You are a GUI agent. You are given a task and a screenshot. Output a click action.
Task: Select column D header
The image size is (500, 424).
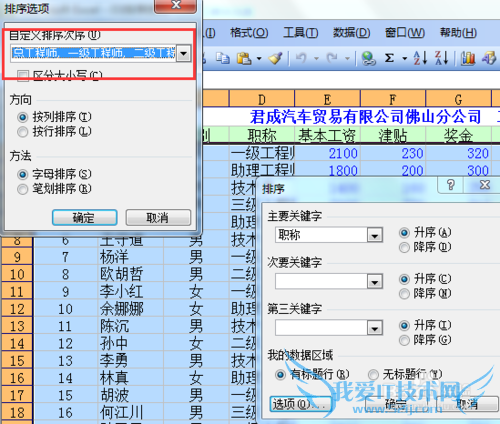tap(262, 99)
